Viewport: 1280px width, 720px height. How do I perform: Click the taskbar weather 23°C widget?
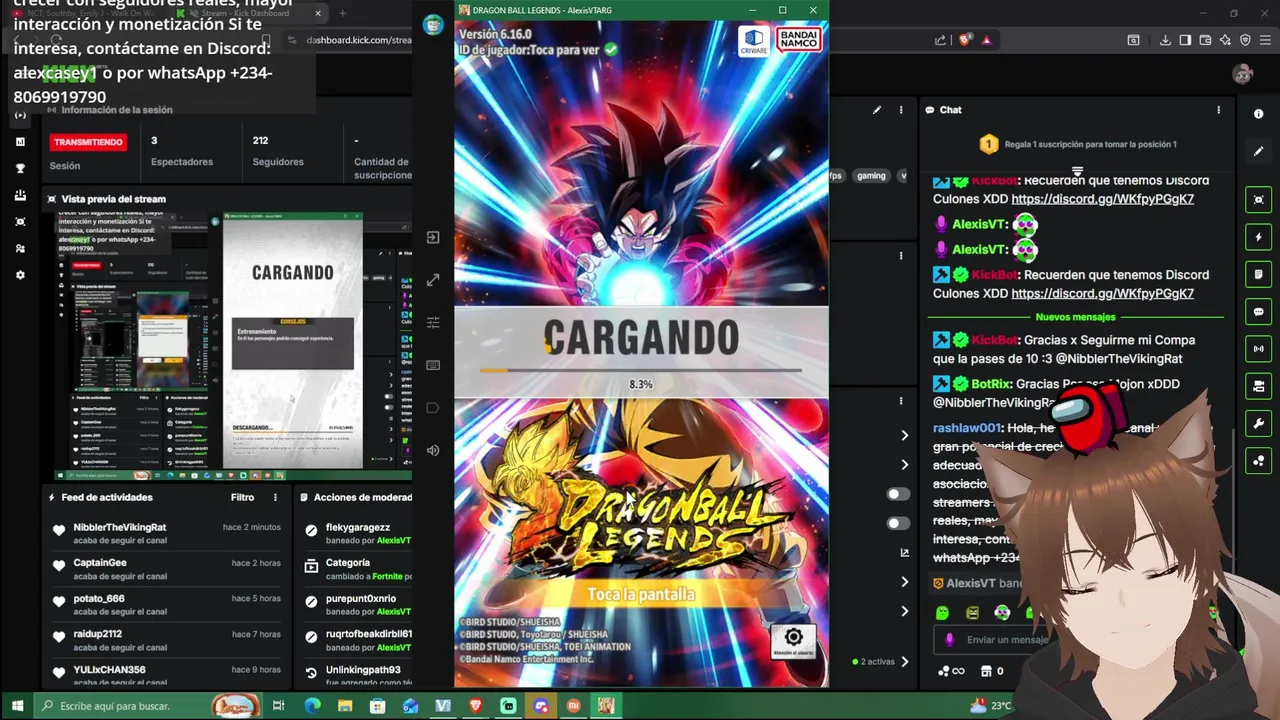point(992,706)
